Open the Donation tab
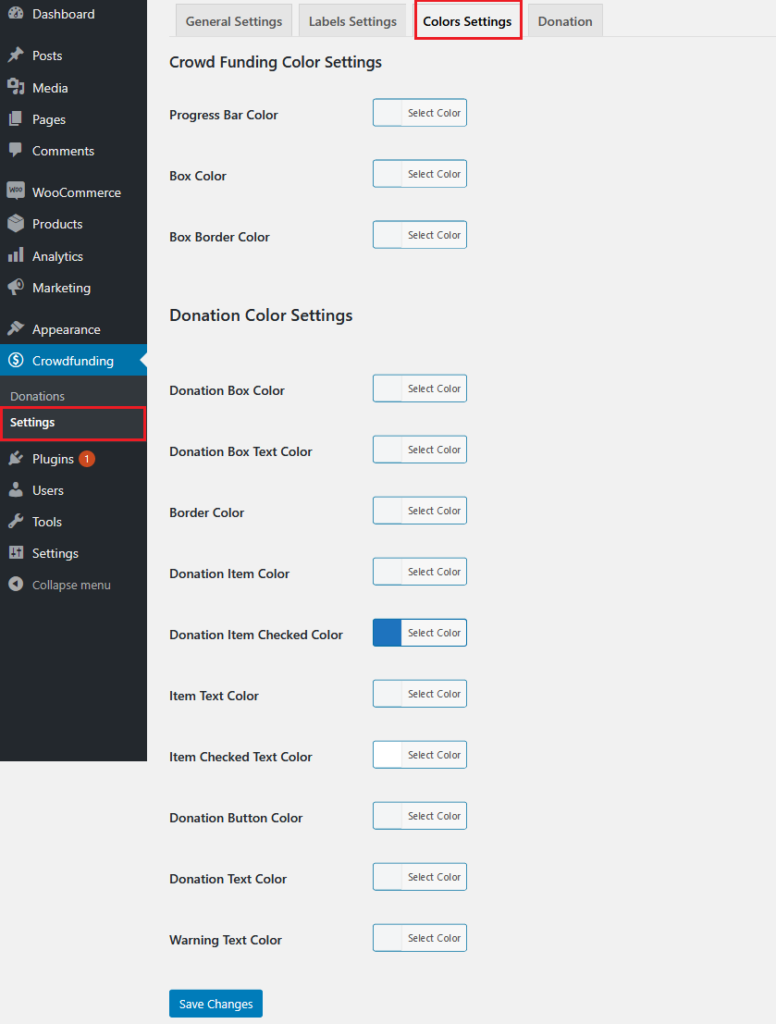The height and width of the screenshot is (1024, 776). click(565, 21)
